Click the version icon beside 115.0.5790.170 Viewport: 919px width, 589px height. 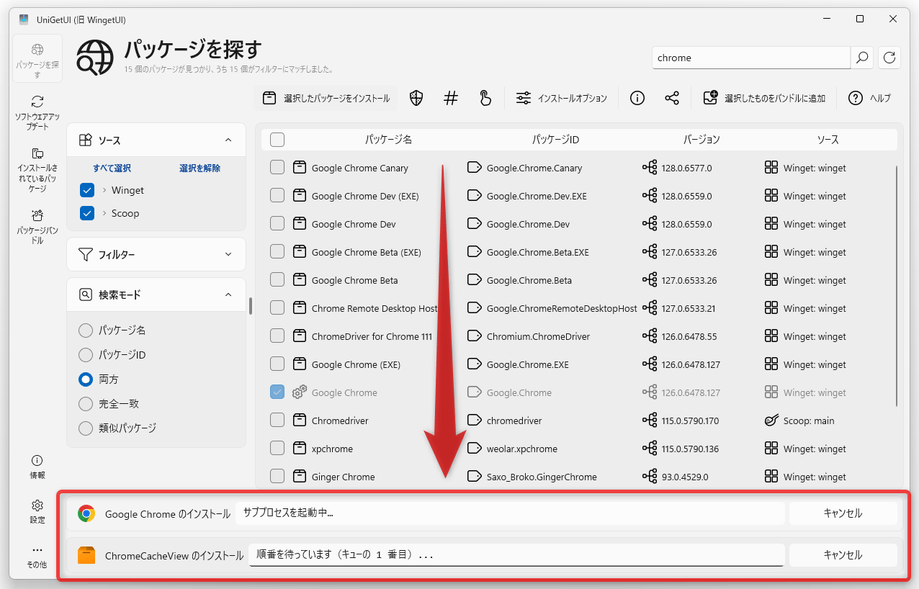point(649,420)
